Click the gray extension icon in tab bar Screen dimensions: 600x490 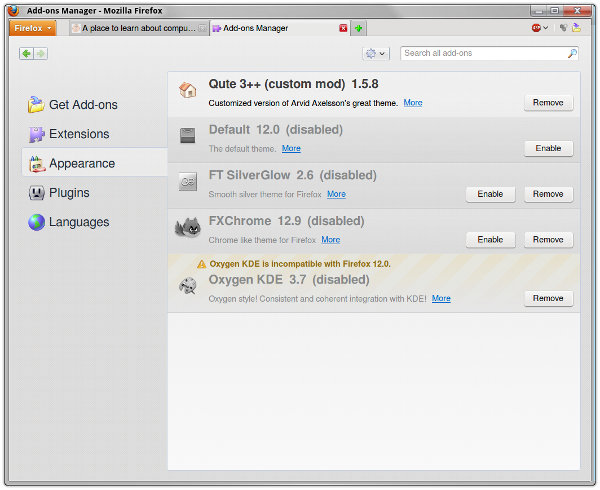coord(563,28)
